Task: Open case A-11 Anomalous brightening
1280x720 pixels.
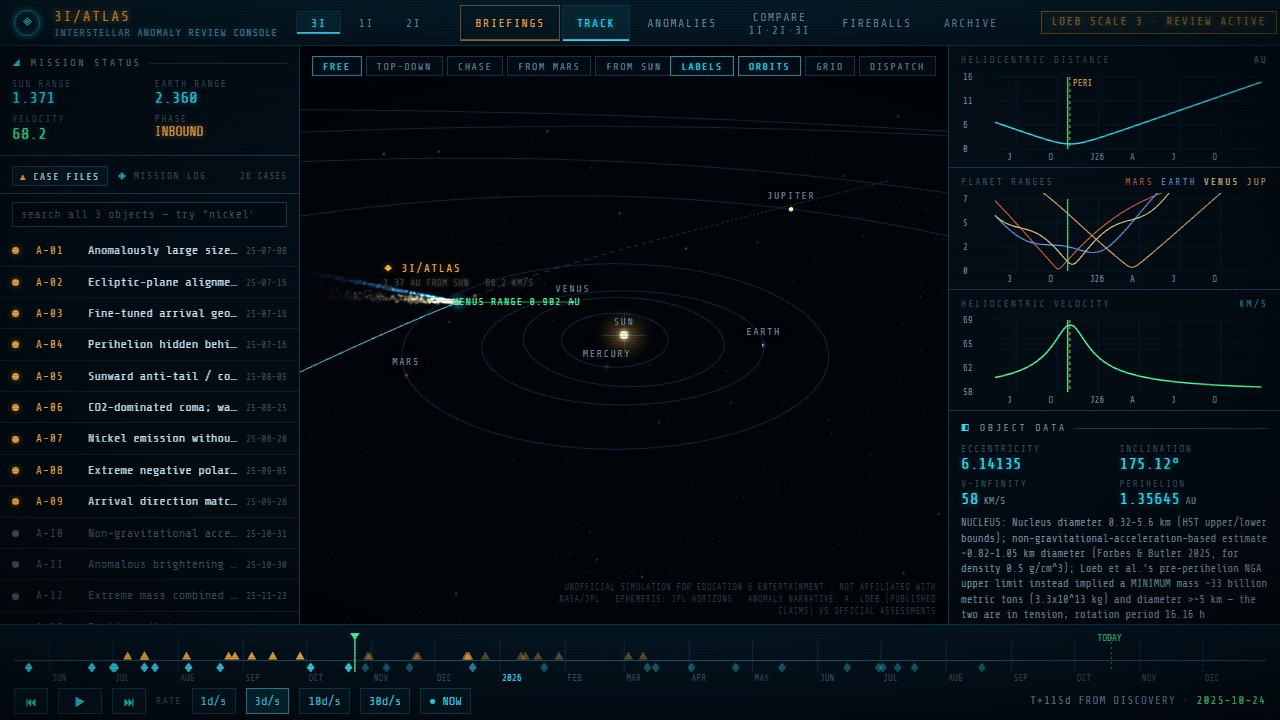Action: click(x=149, y=564)
